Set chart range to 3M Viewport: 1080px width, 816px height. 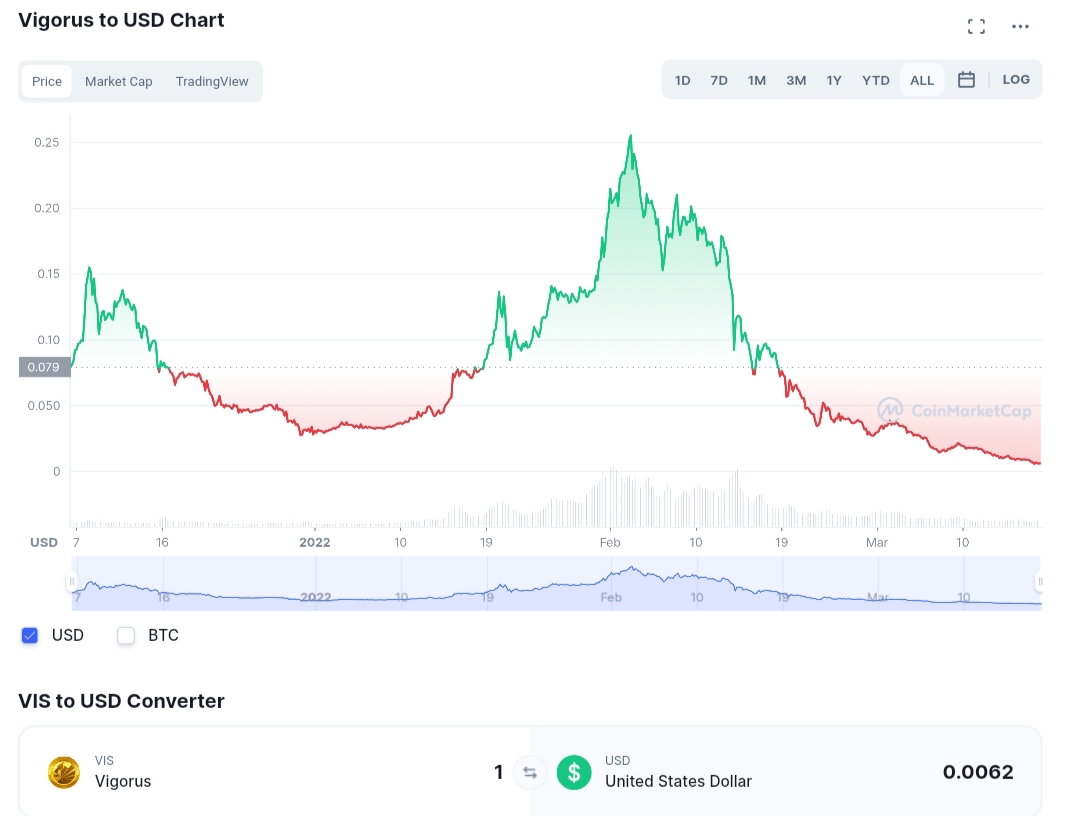click(x=796, y=81)
